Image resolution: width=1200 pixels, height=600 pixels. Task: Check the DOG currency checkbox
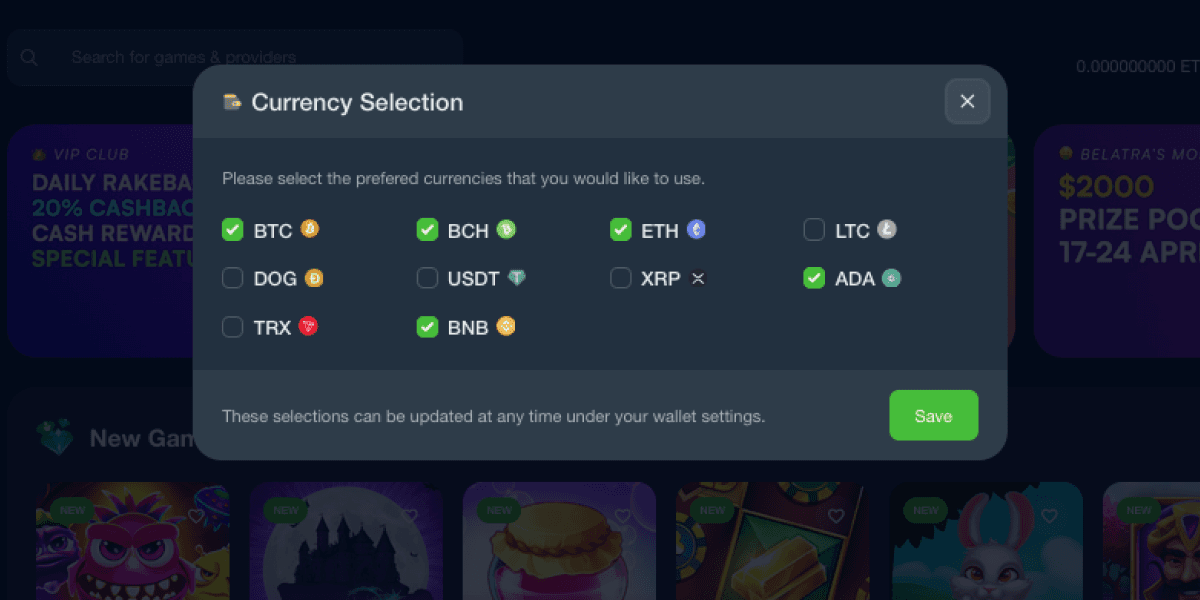pyautogui.click(x=233, y=278)
